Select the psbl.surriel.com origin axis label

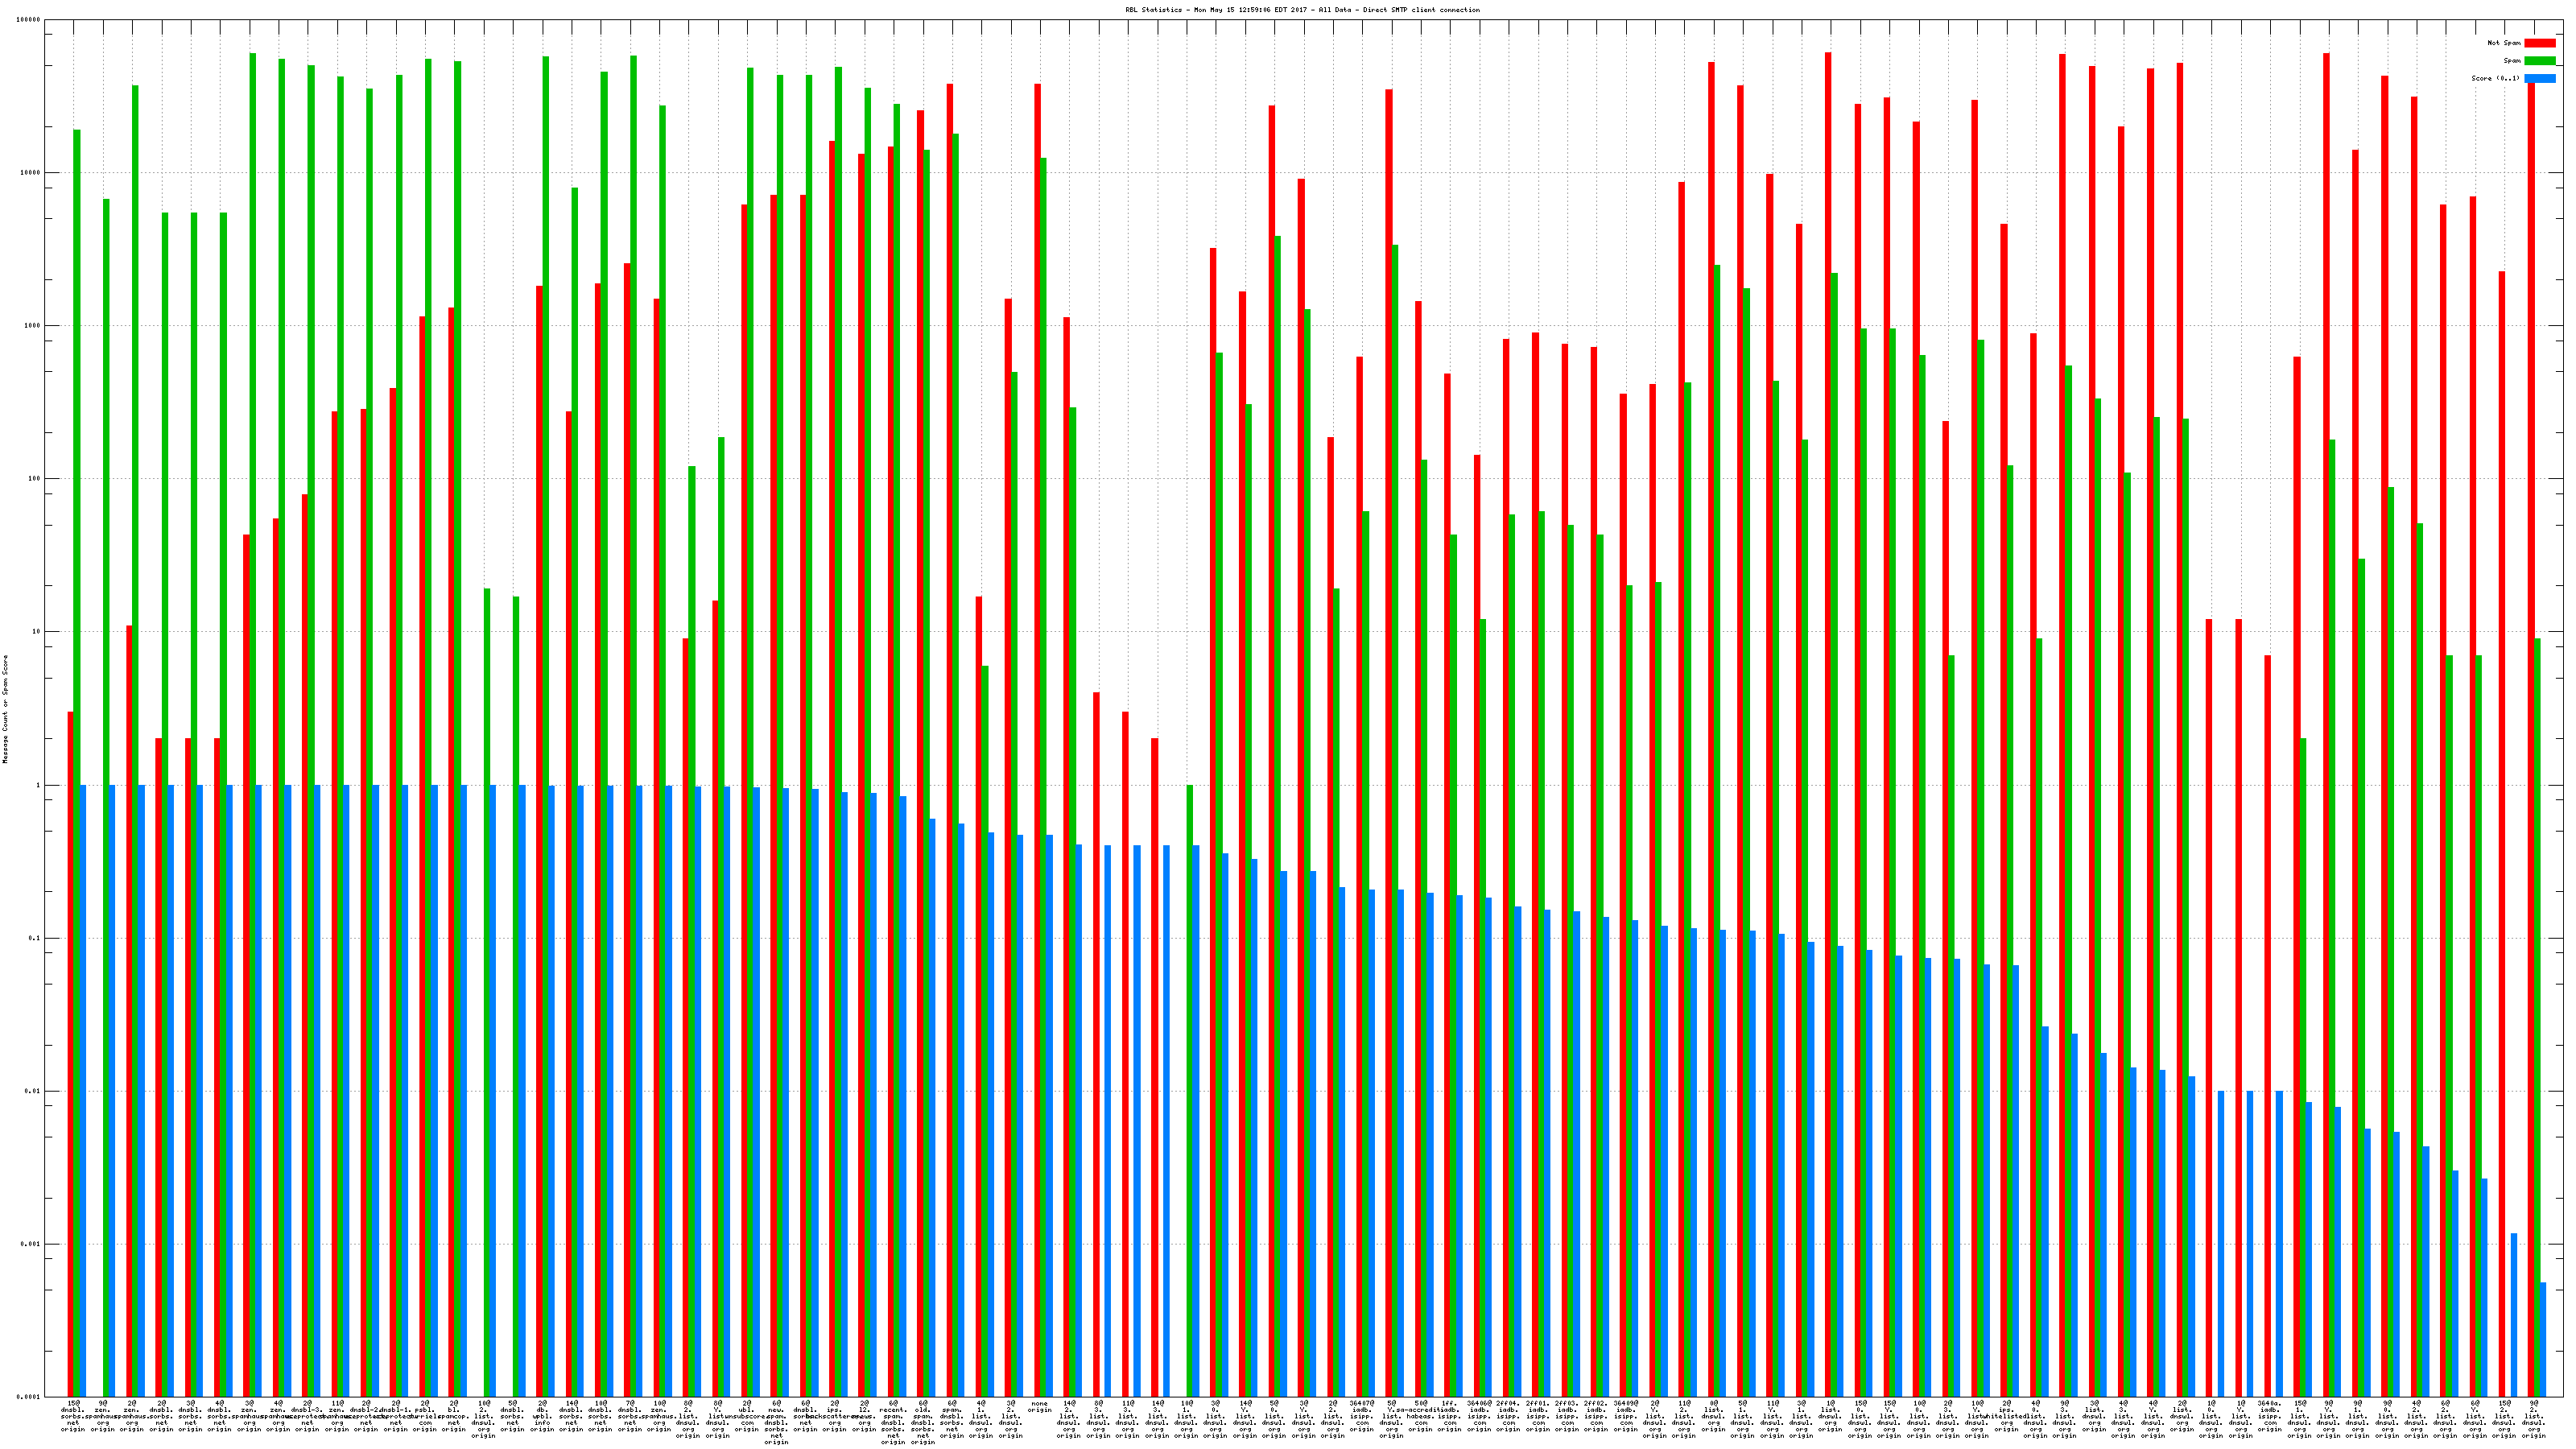[x=425, y=1415]
